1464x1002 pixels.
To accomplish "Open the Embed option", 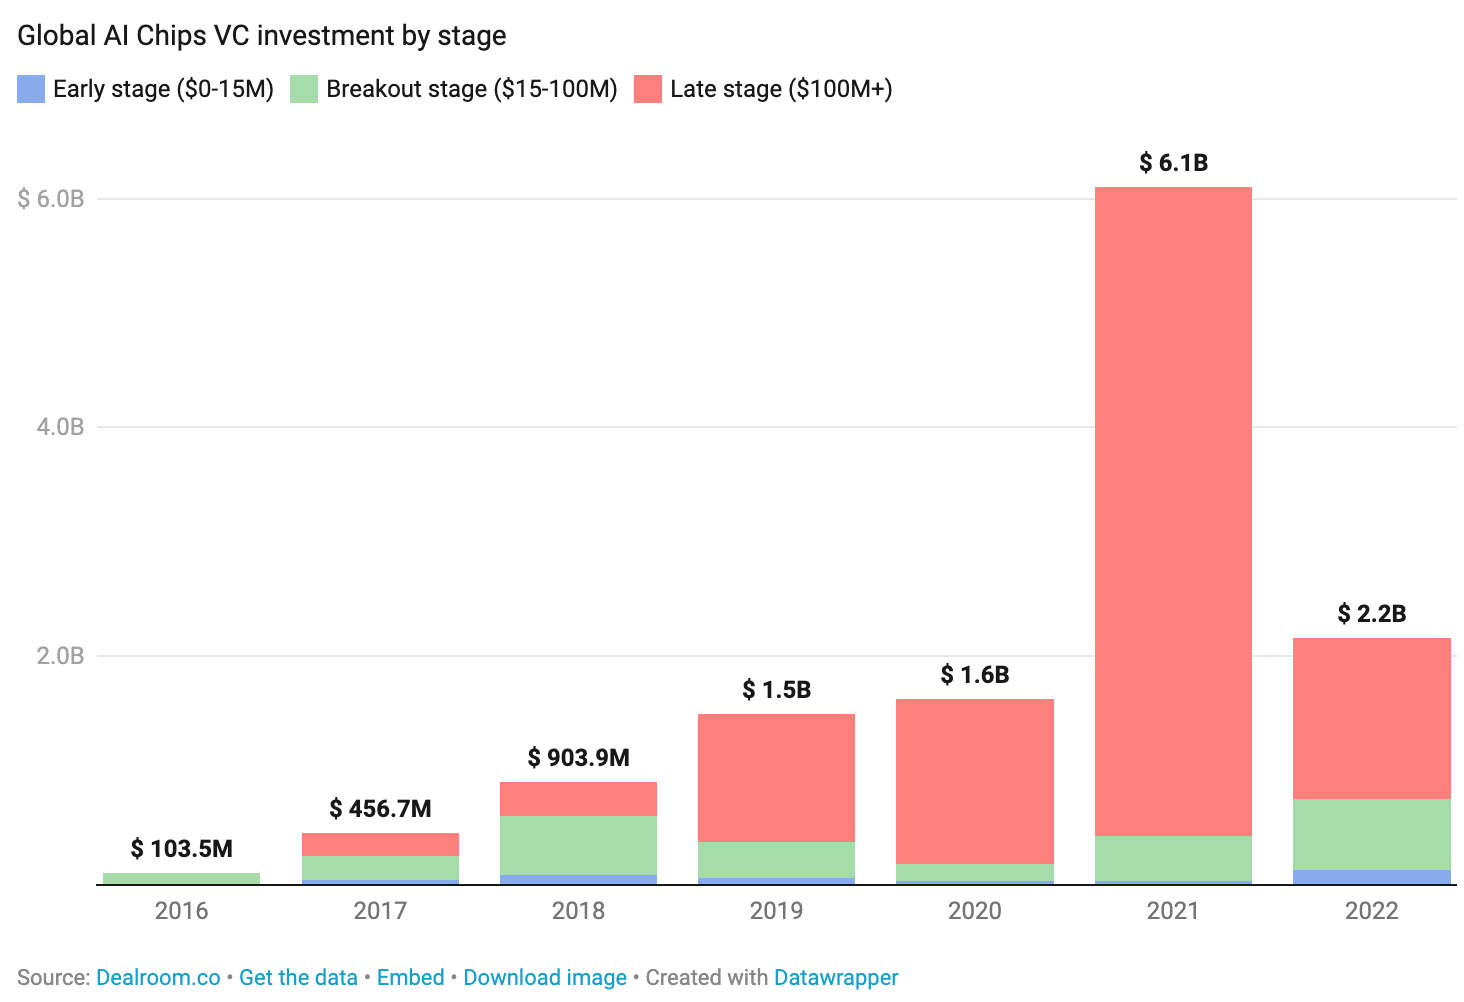I will pos(410,977).
